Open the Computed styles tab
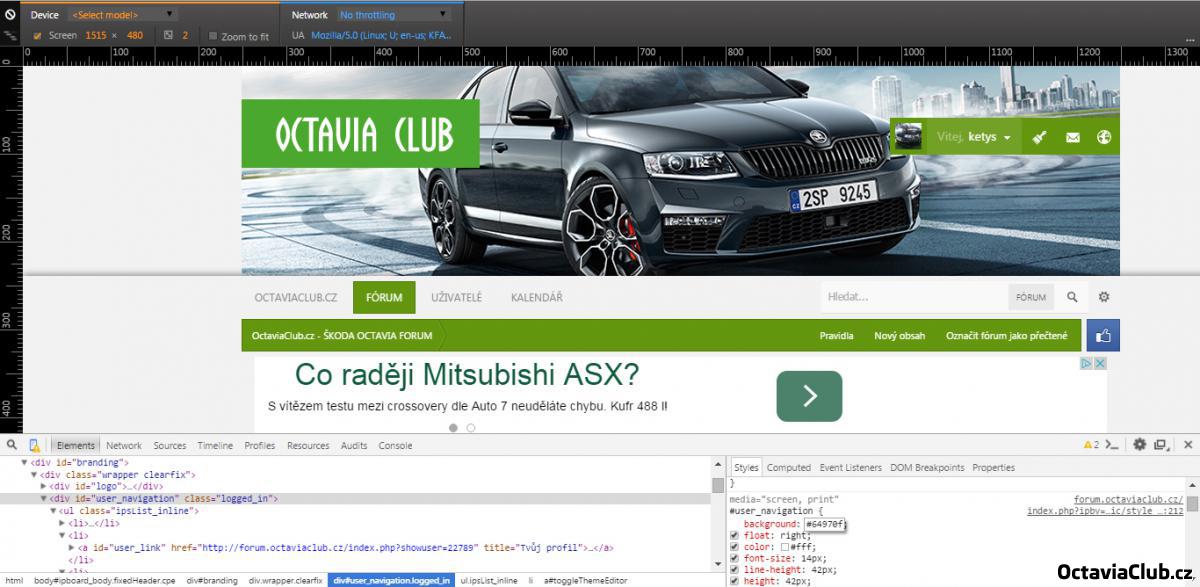 [x=788, y=467]
